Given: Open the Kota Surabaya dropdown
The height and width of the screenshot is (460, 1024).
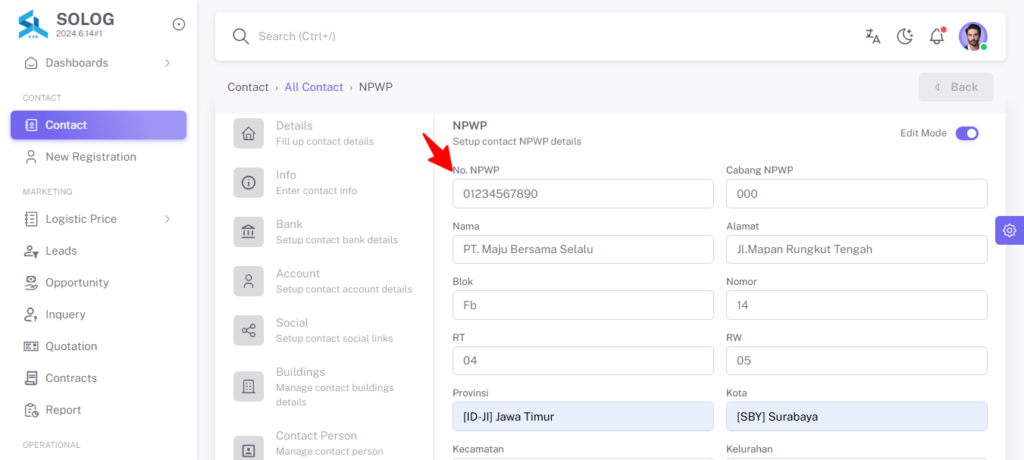Looking at the screenshot, I should click(856, 416).
